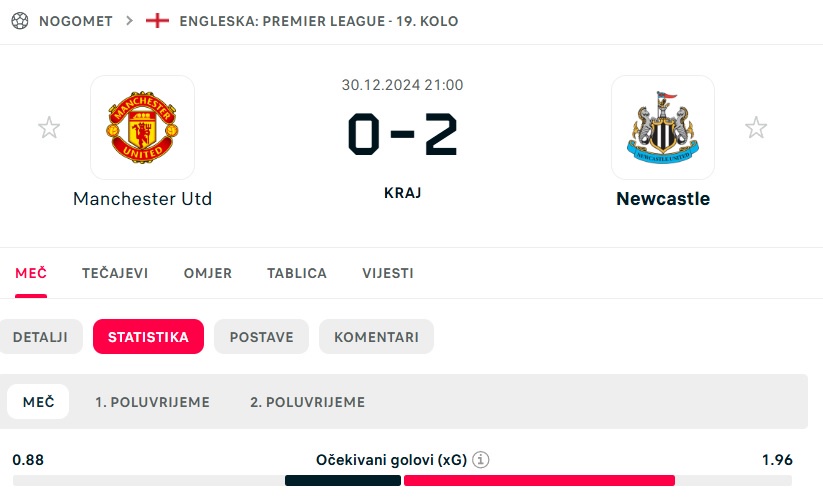Open the POSTAVE section
This screenshot has width=823, height=502.
pos(262,337)
